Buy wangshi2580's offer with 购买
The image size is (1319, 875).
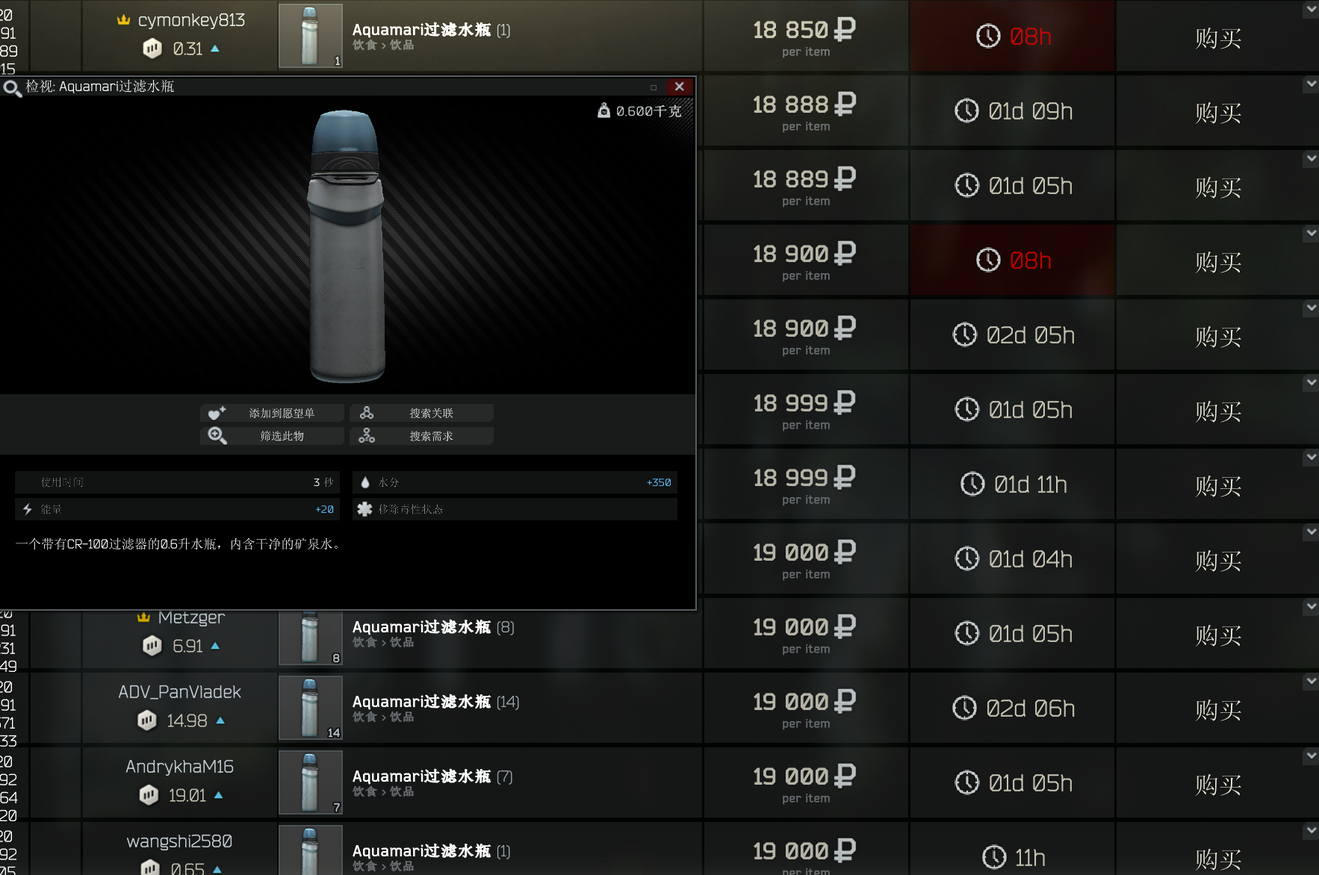point(1218,859)
